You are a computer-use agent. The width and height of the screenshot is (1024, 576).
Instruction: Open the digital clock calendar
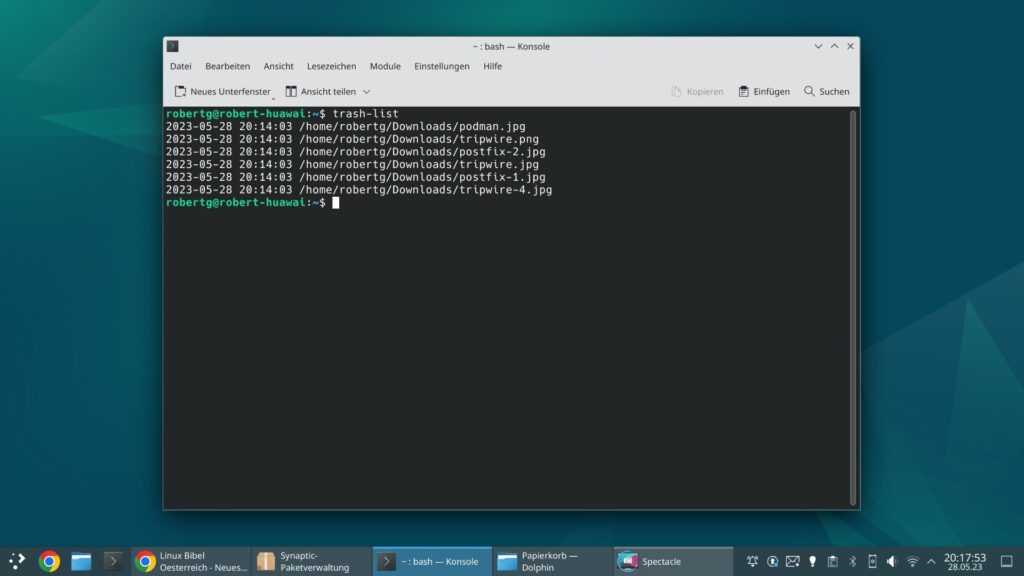click(x=965, y=562)
